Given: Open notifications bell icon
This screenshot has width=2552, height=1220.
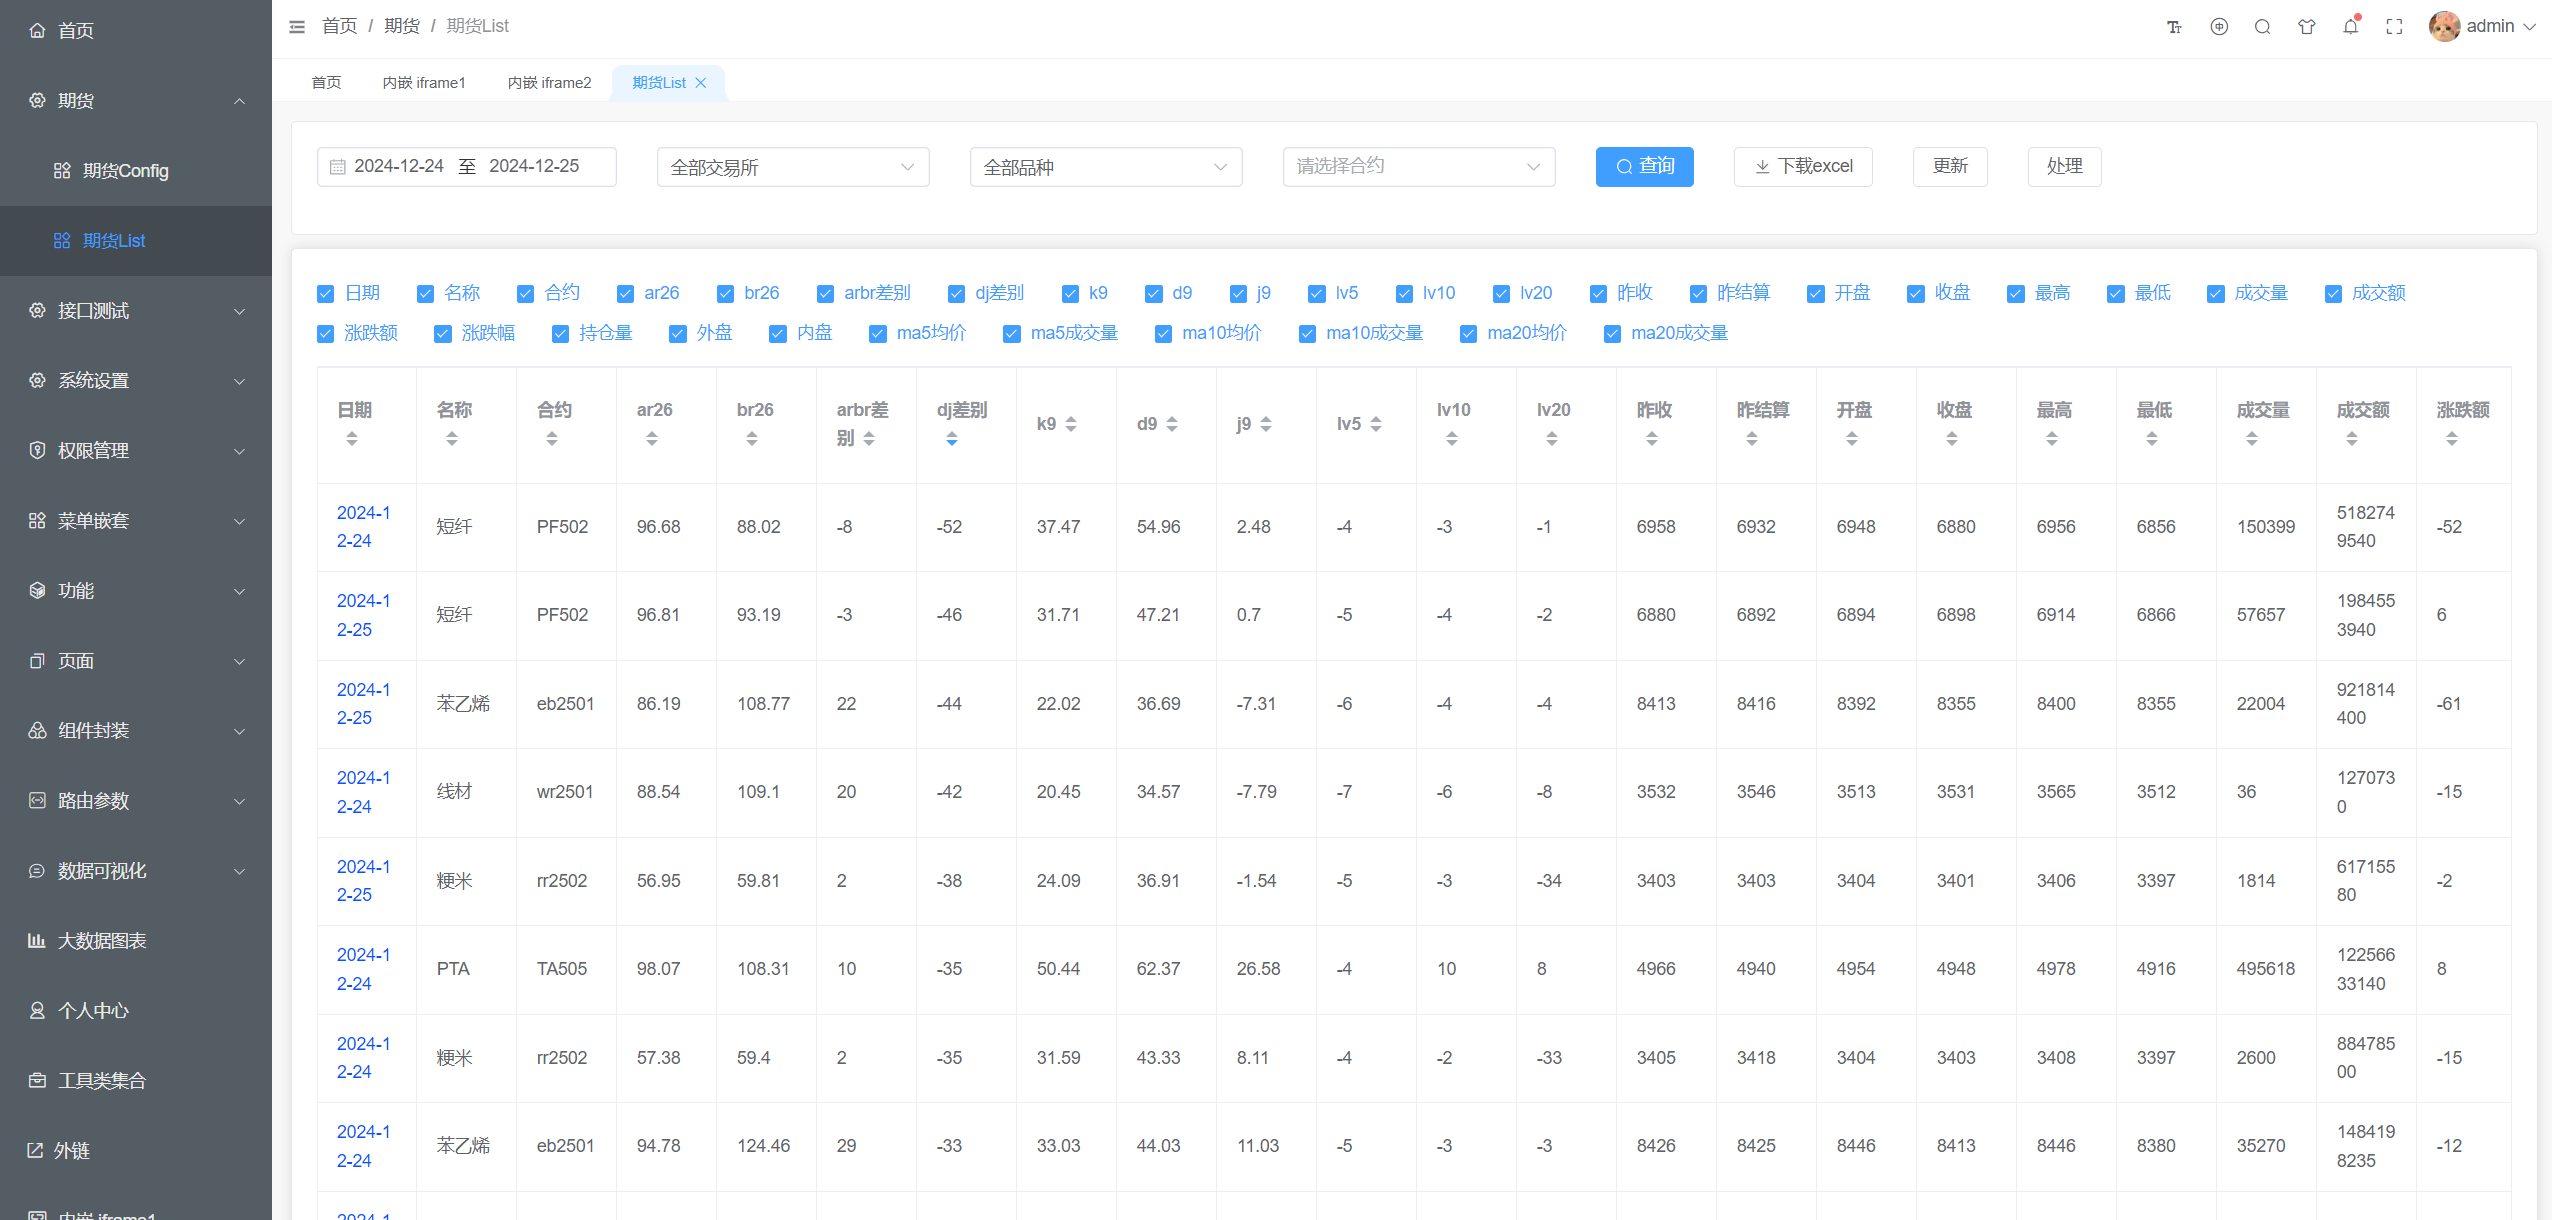Looking at the screenshot, I should point(2351,27).
